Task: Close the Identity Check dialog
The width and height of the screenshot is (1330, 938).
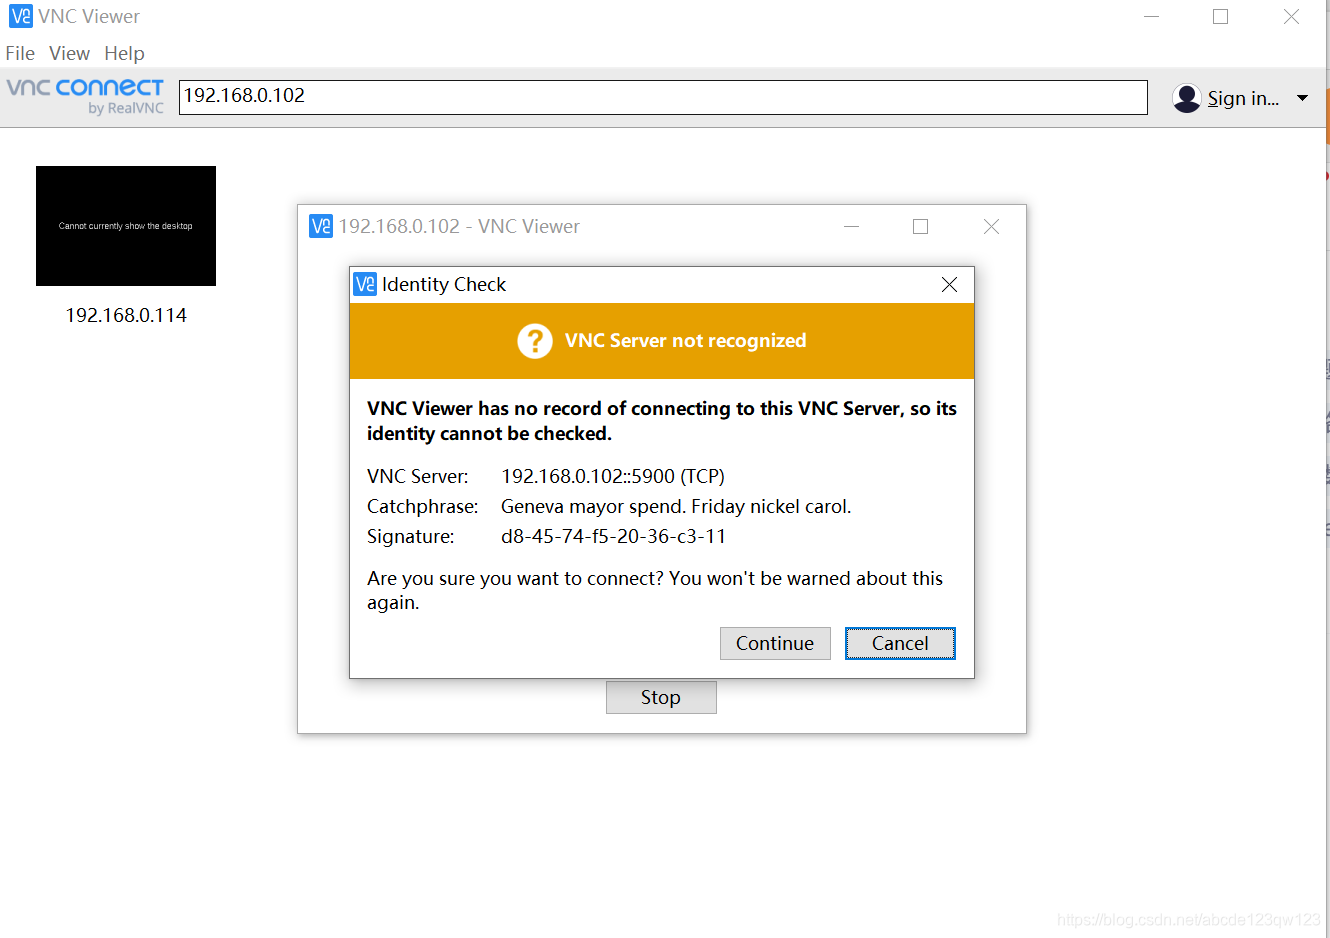Action: 949,285
